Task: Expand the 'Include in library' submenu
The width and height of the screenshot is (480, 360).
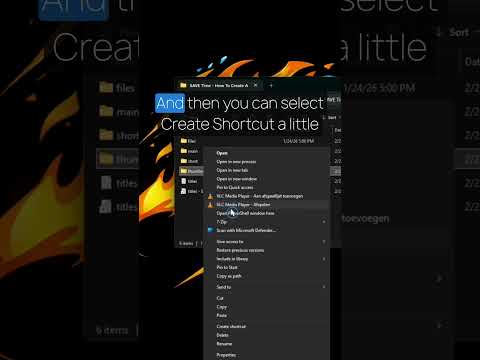Action: point(267,259)
